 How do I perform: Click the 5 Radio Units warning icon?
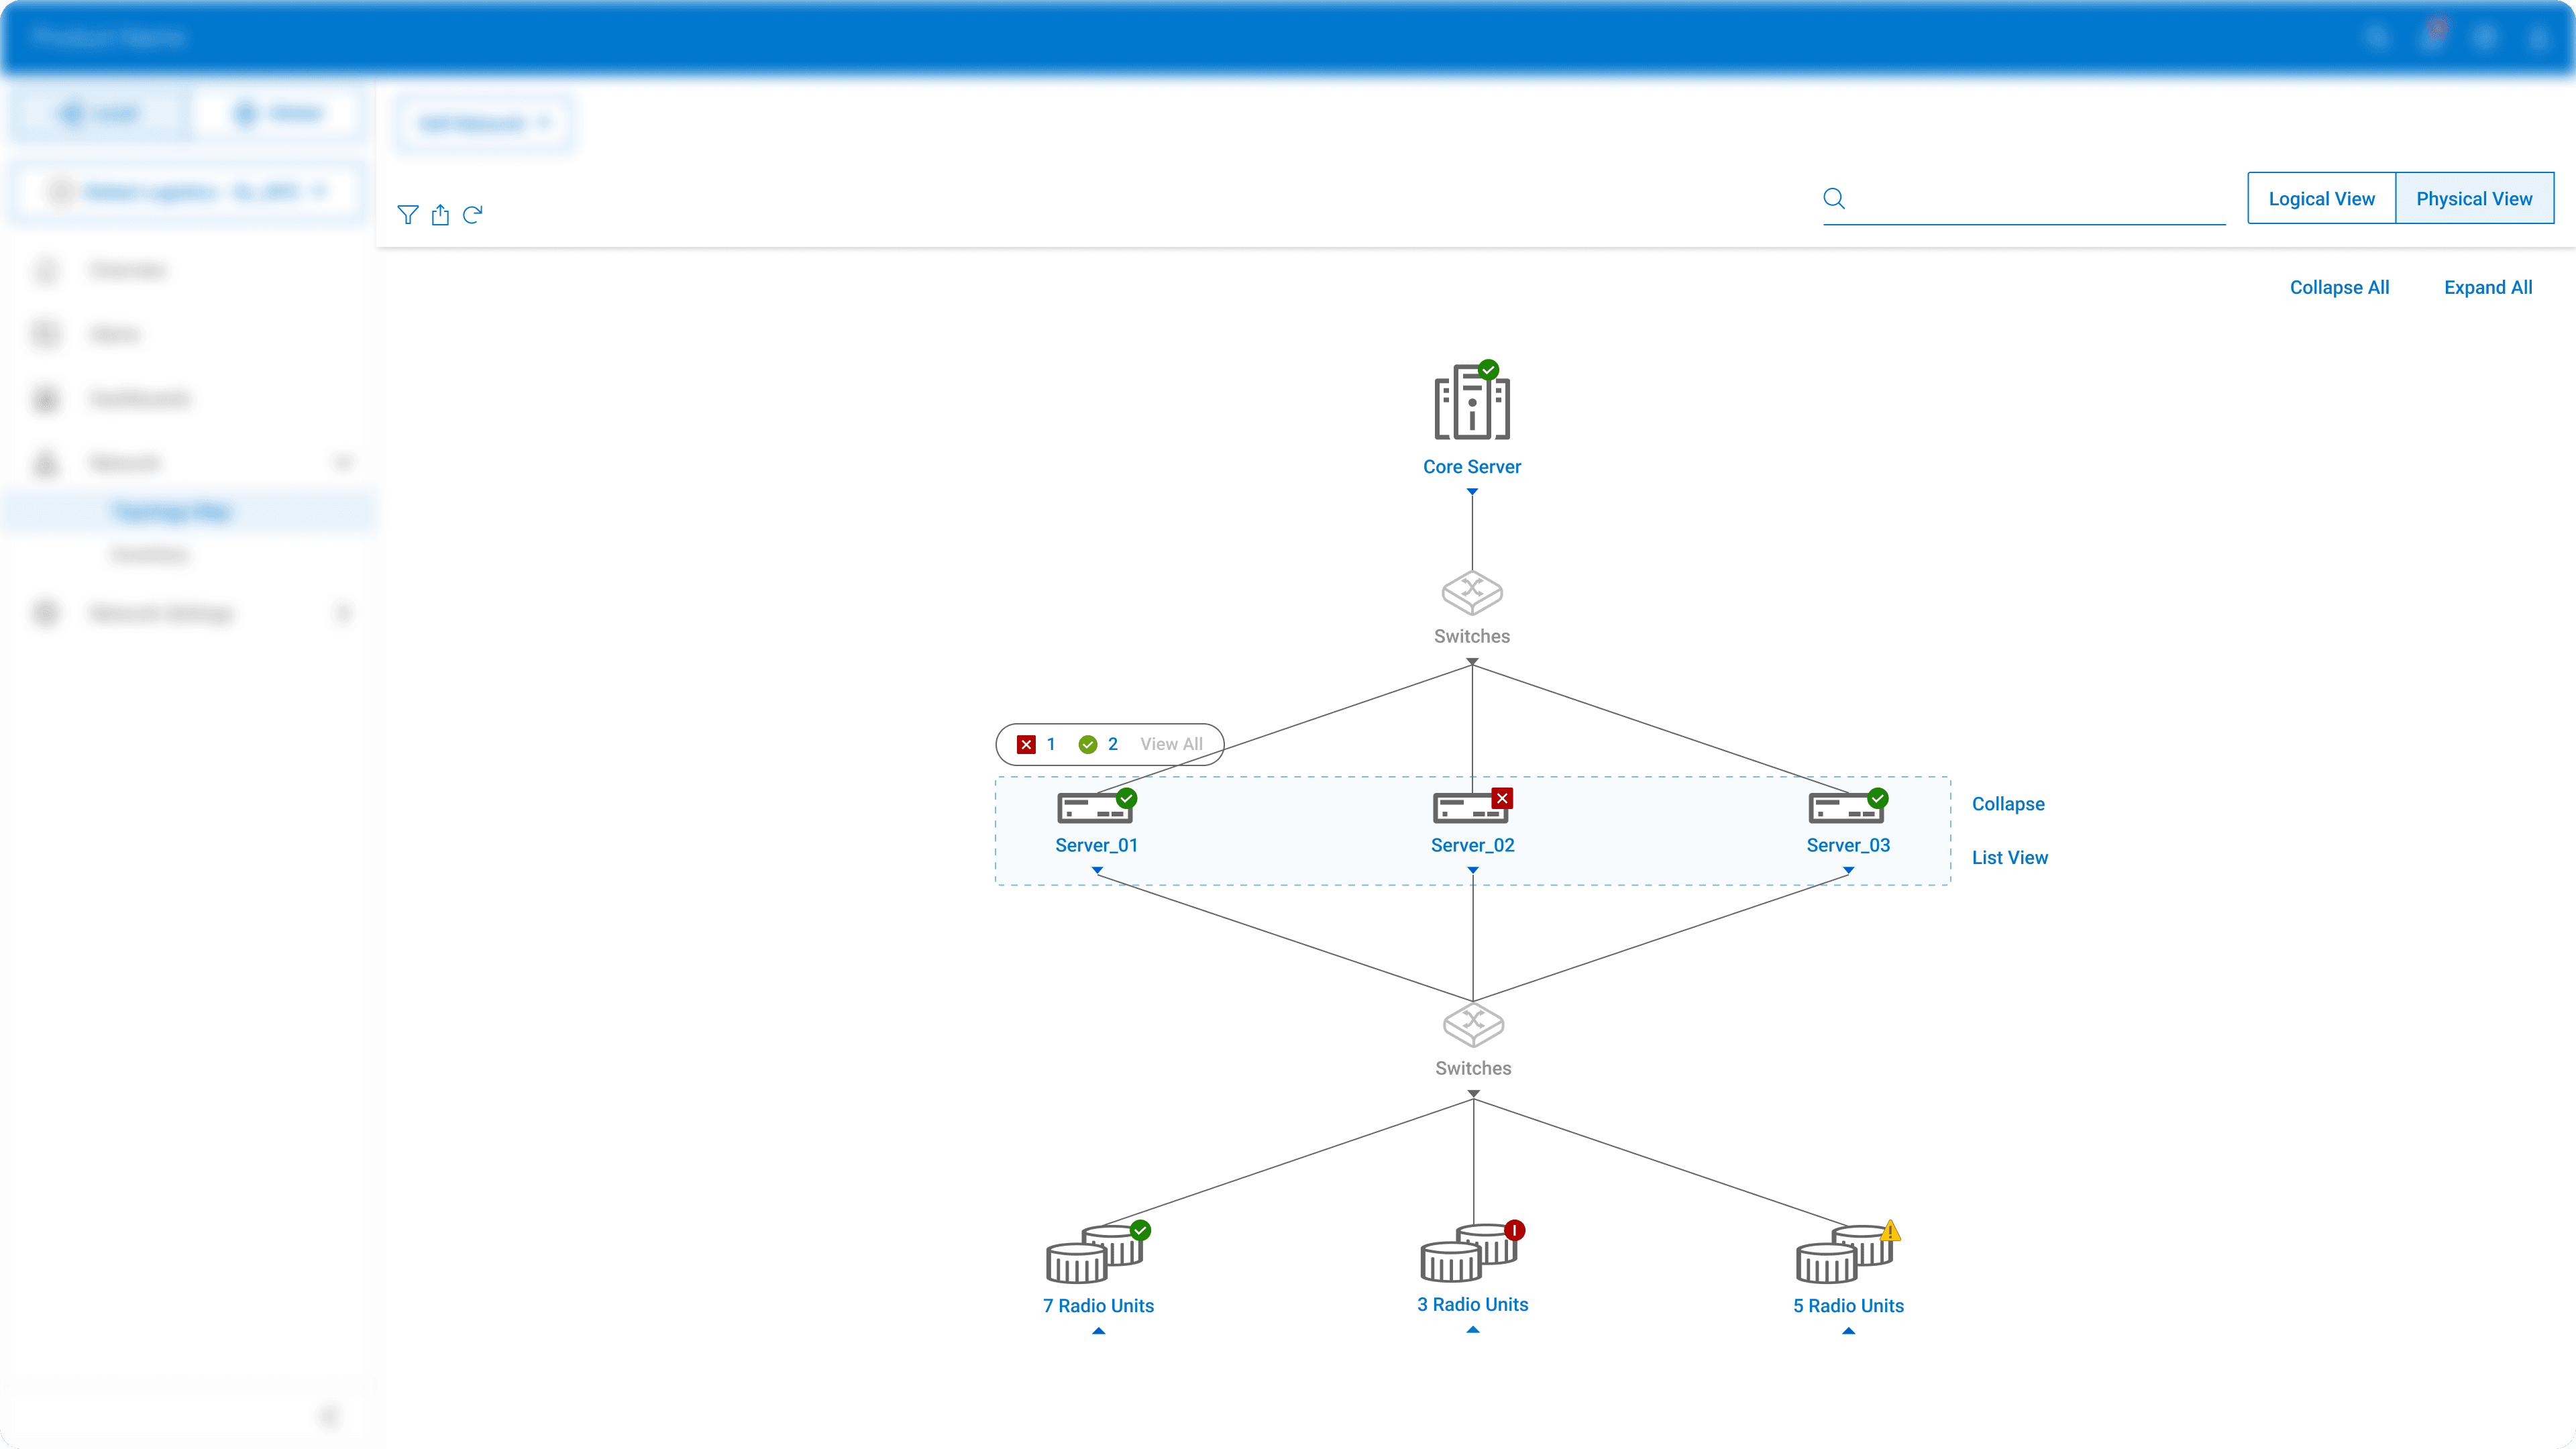pos(1889,1231)
